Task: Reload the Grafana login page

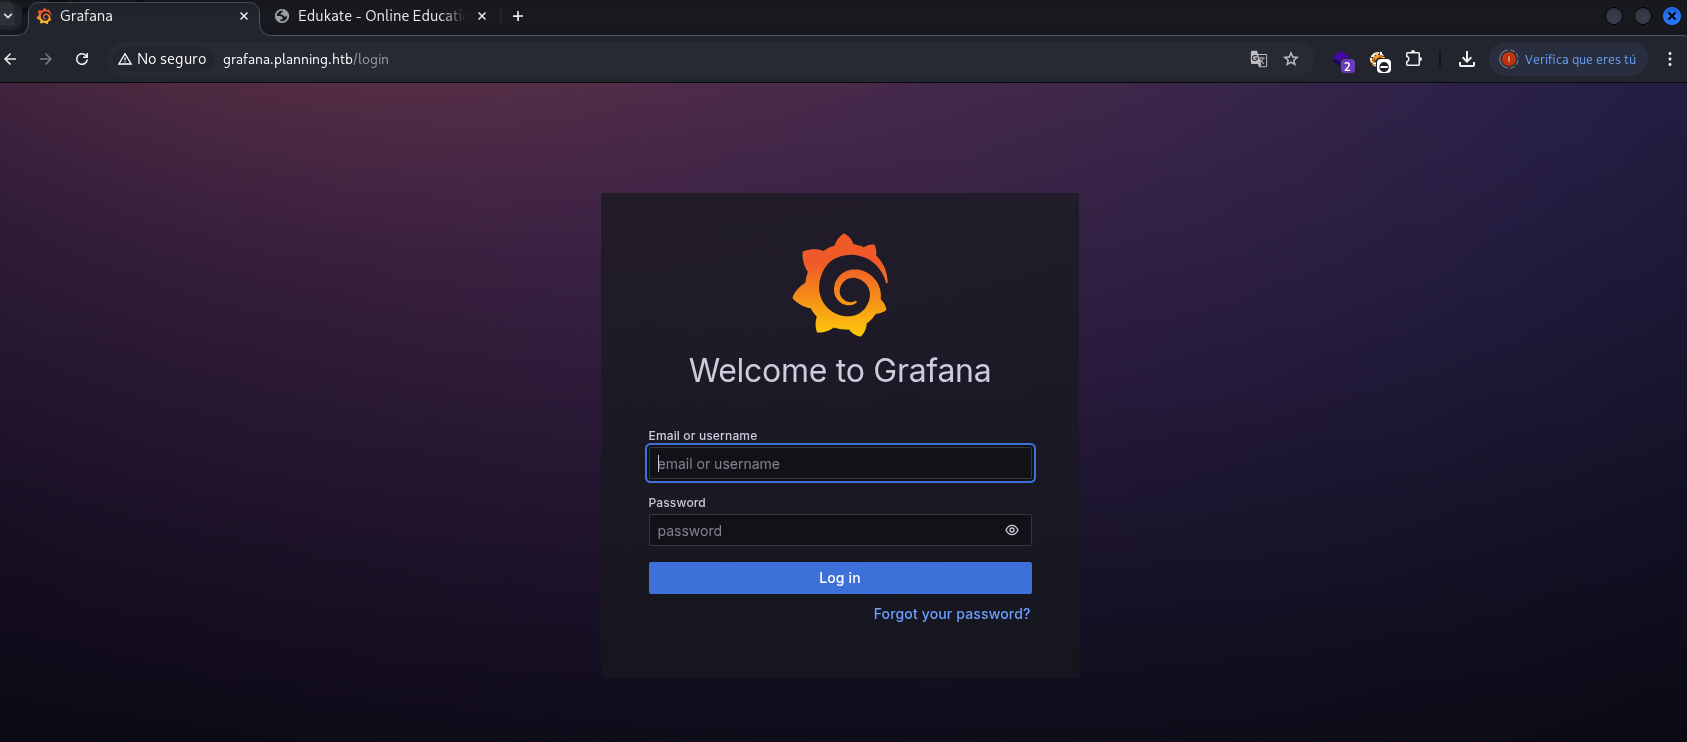Action: 82,59
